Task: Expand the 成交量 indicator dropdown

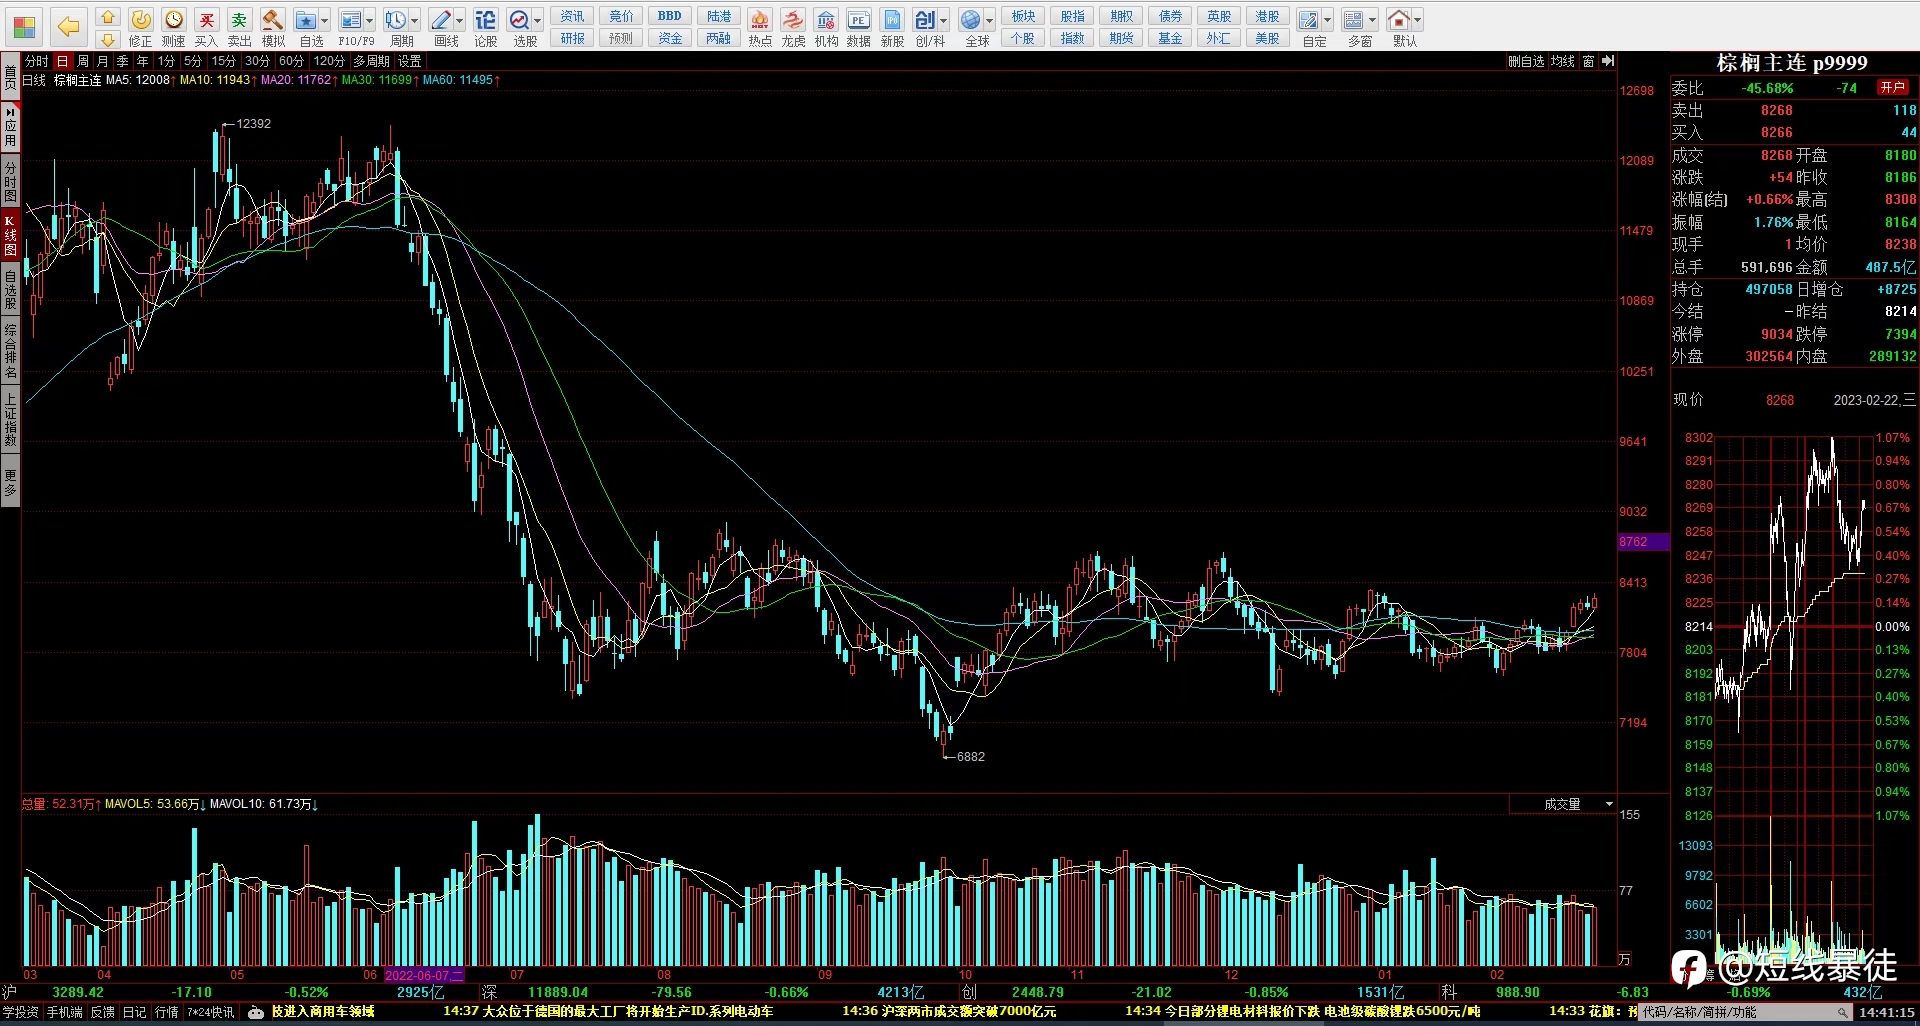Action: [1609, 804]
